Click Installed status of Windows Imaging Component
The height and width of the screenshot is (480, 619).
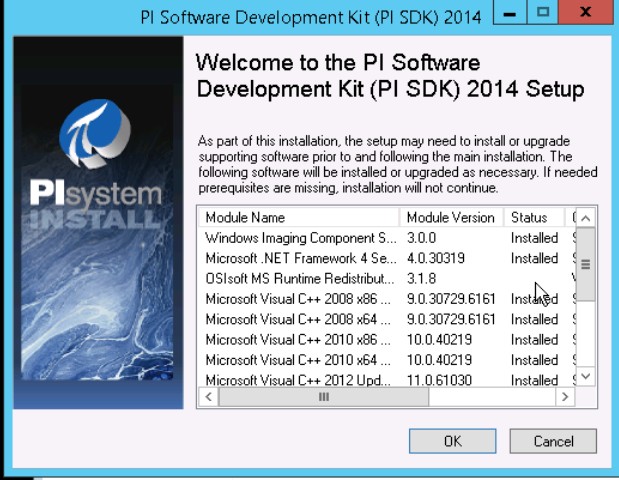click(534, 238)
